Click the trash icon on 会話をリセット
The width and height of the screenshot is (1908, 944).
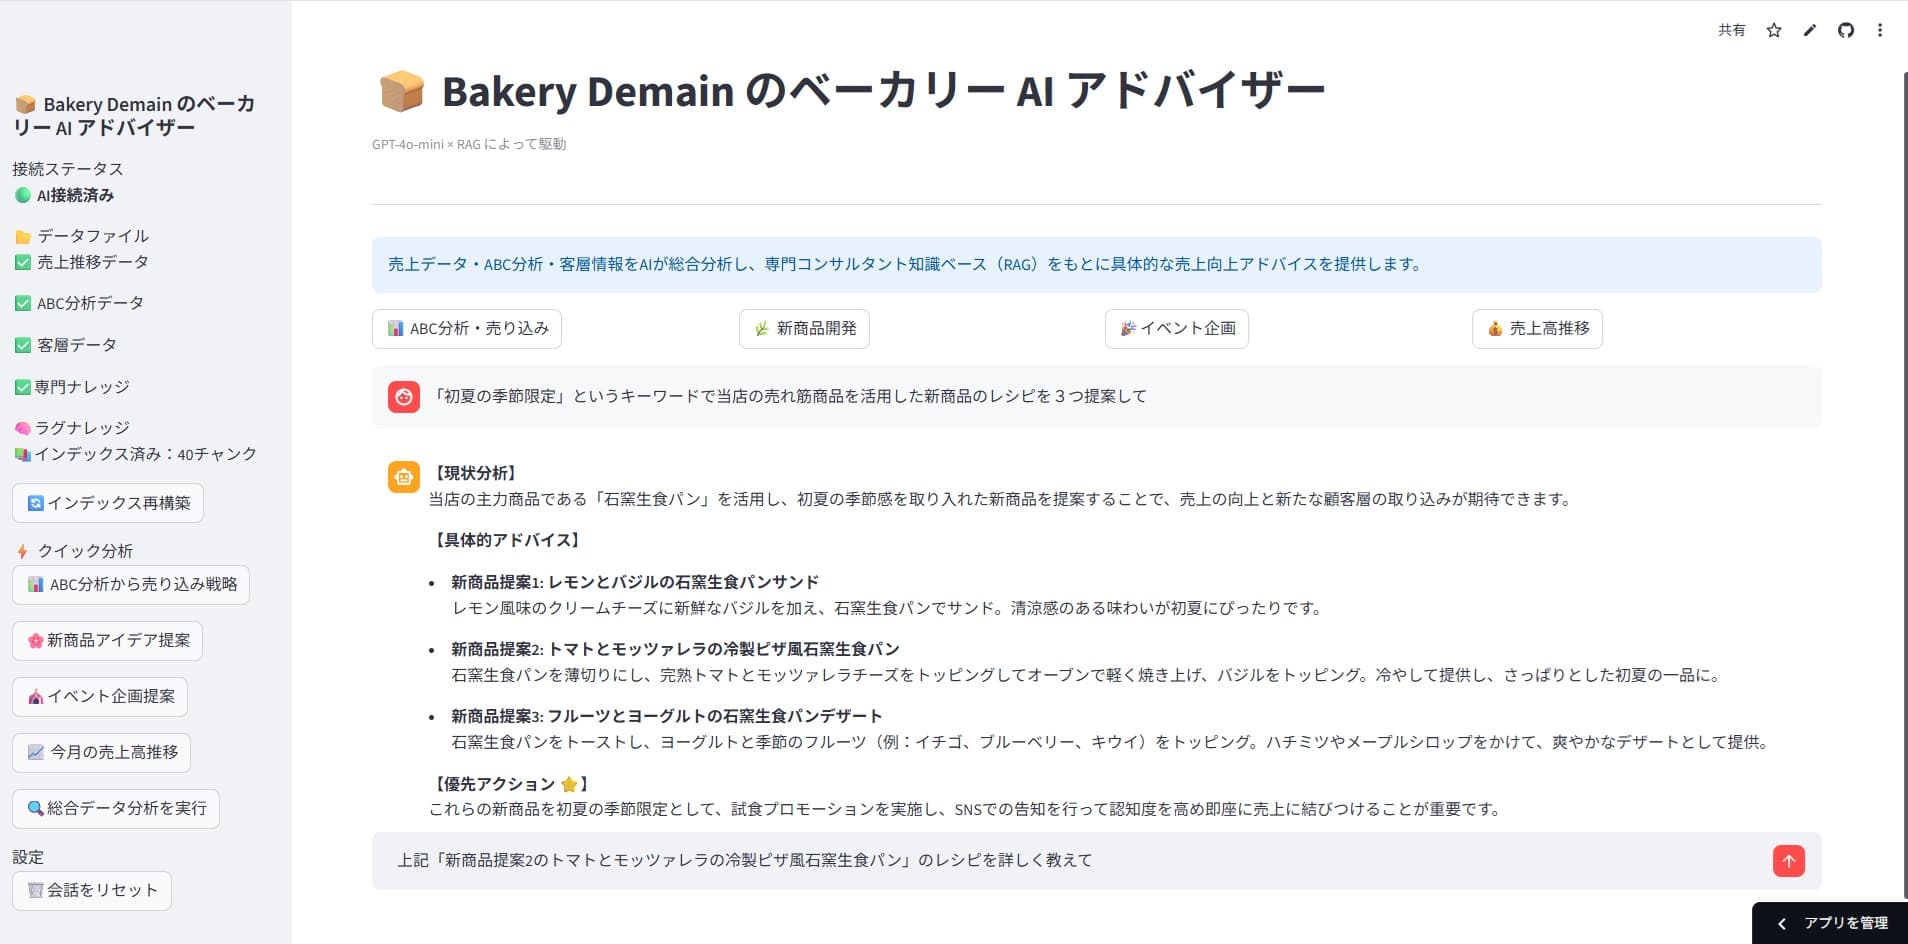pyautogui.click(x=35, y=890)
